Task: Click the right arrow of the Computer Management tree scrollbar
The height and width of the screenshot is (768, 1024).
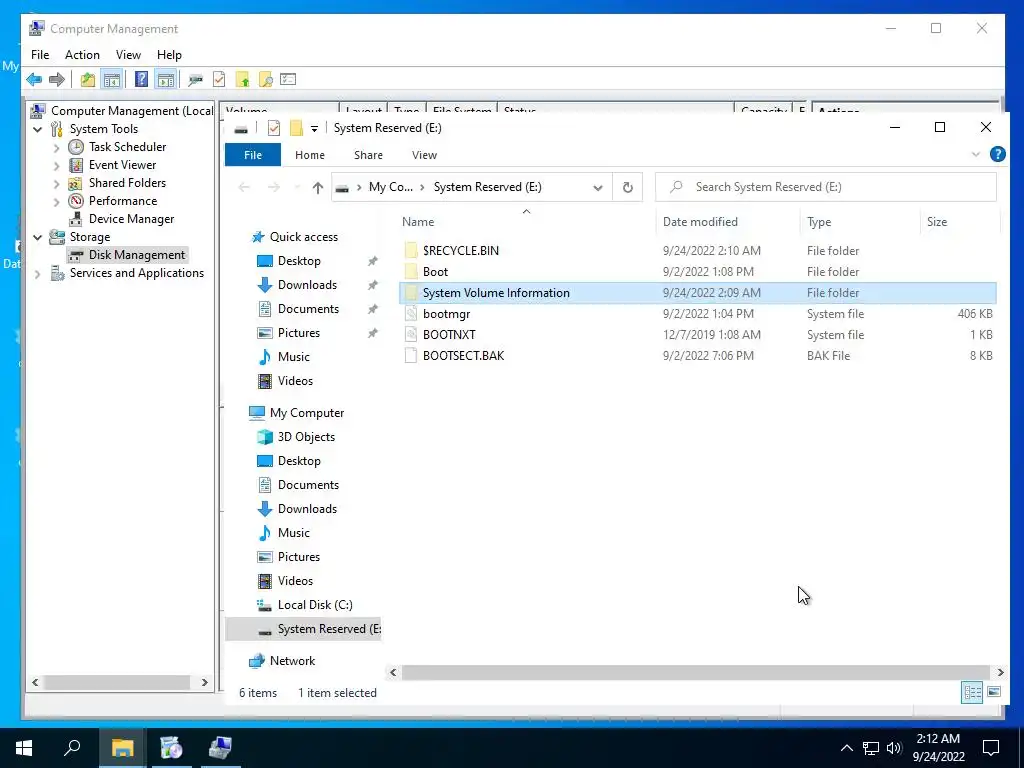Action: pos(204,682)
